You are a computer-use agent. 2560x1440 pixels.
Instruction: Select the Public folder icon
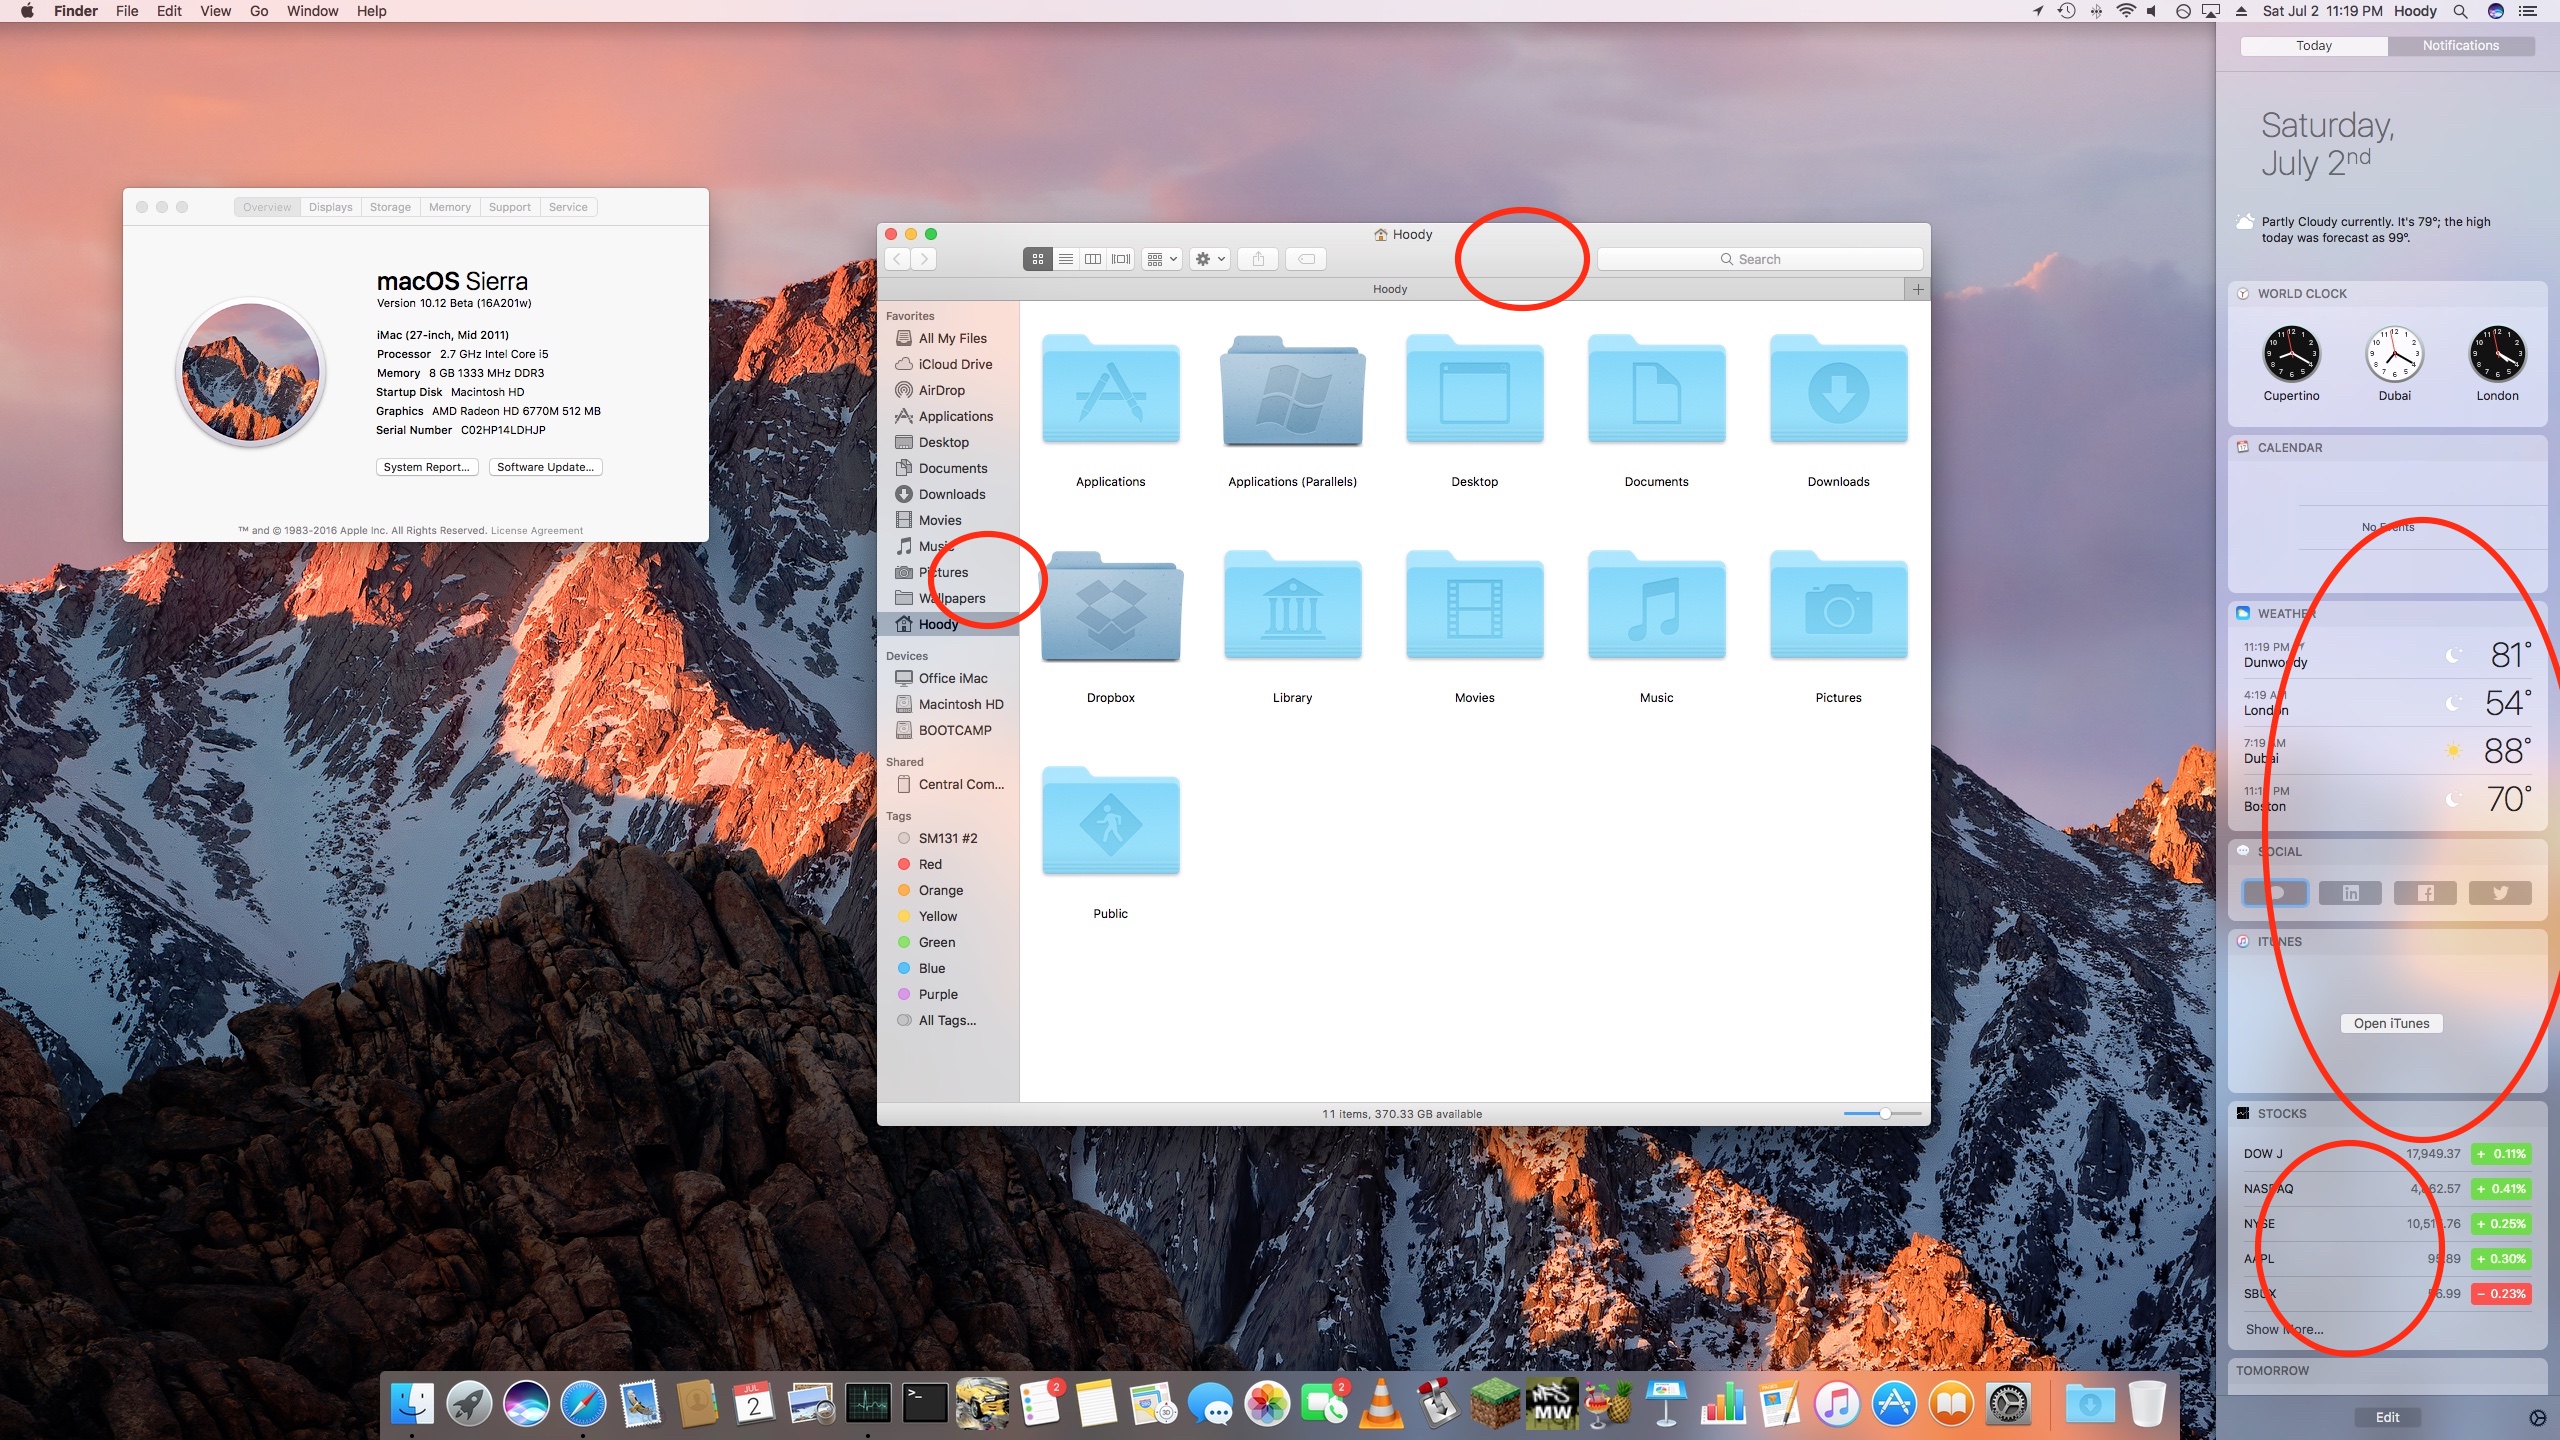(1111, 822)
